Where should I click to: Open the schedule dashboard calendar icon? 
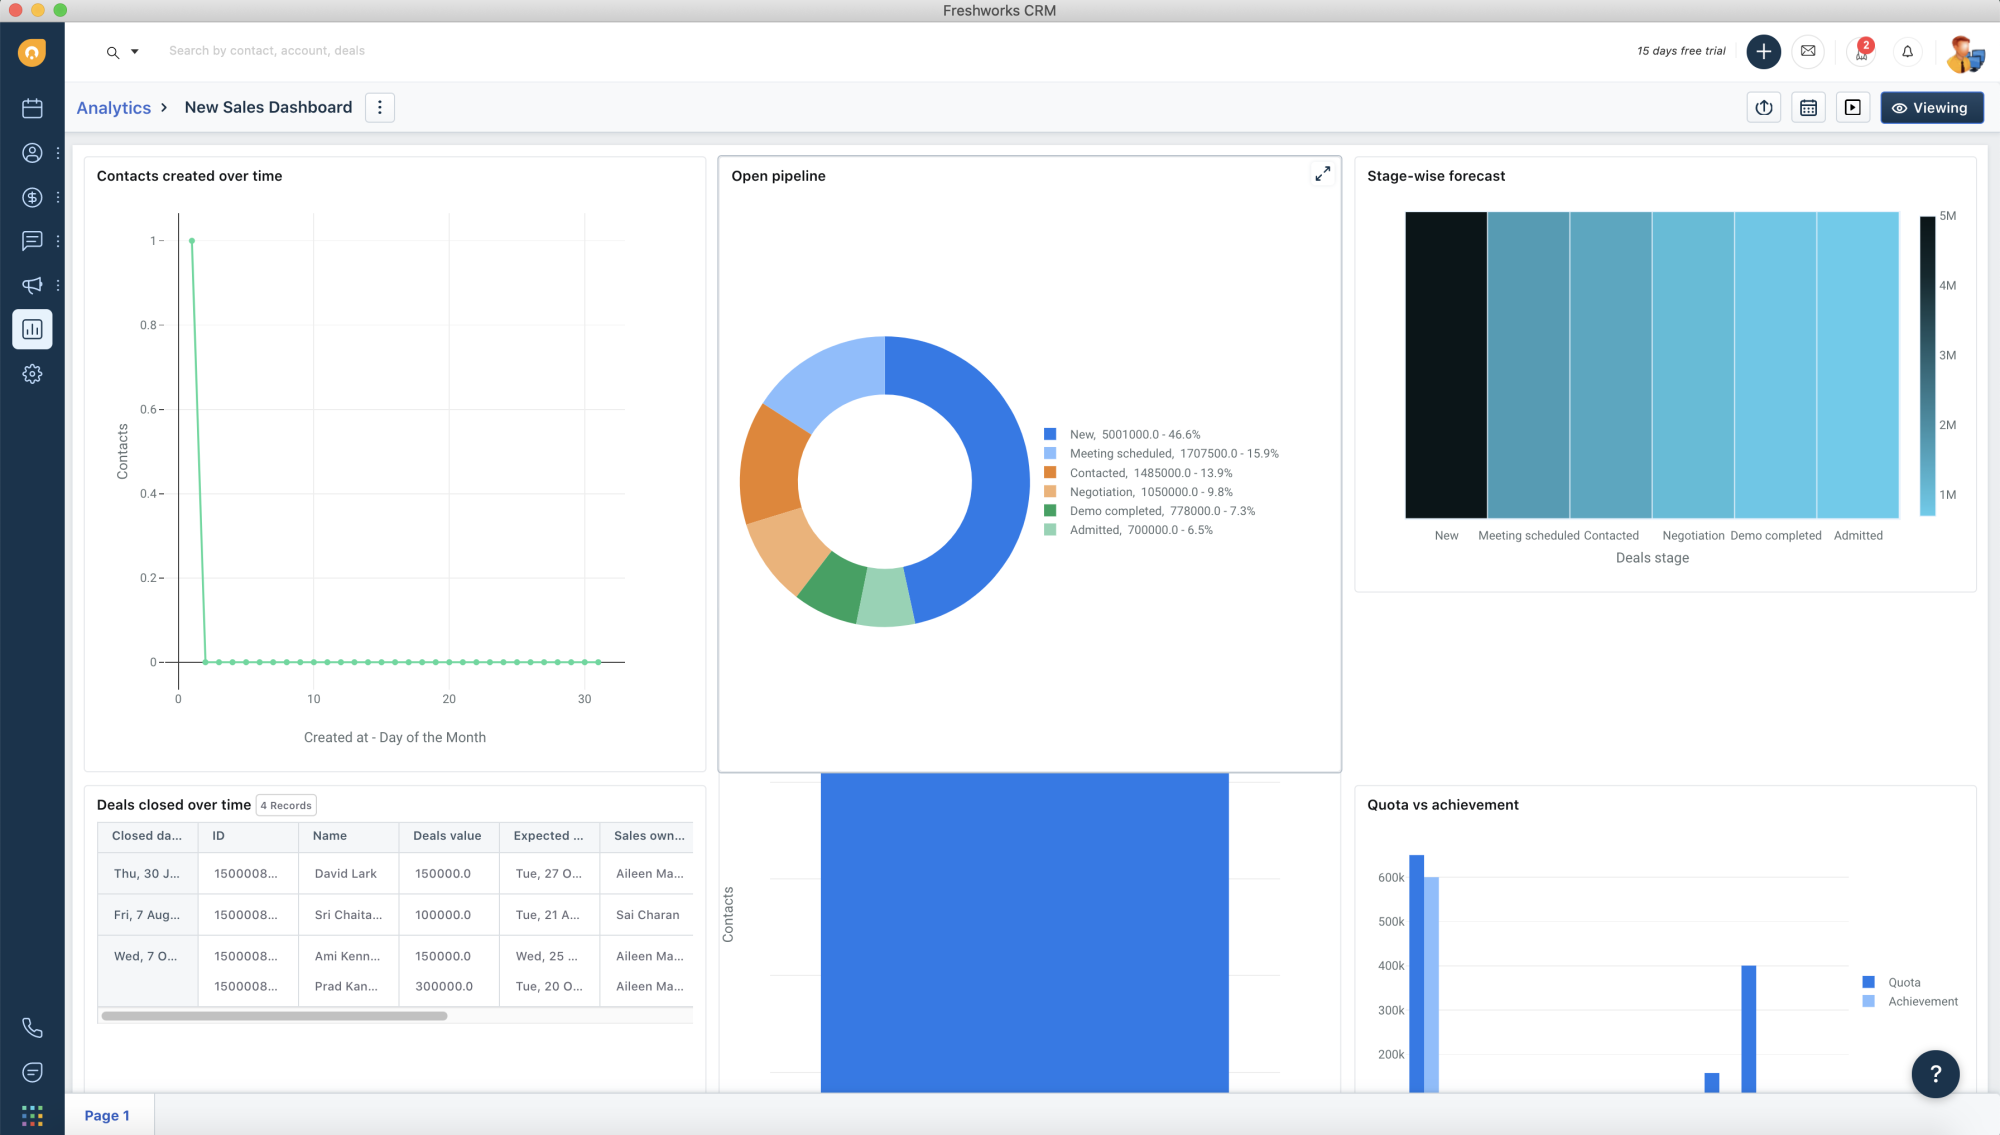[x=1808, y=107]
